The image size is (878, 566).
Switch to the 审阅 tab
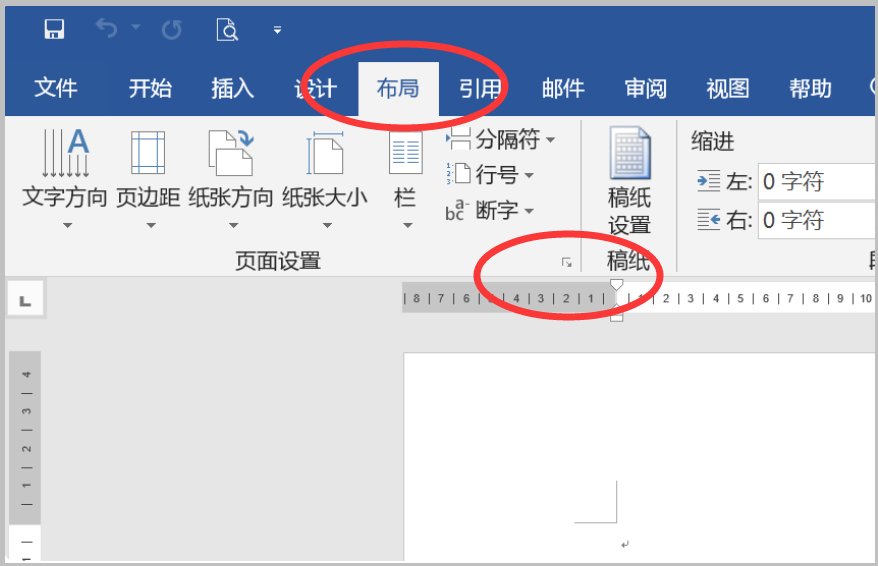(646, 88)
